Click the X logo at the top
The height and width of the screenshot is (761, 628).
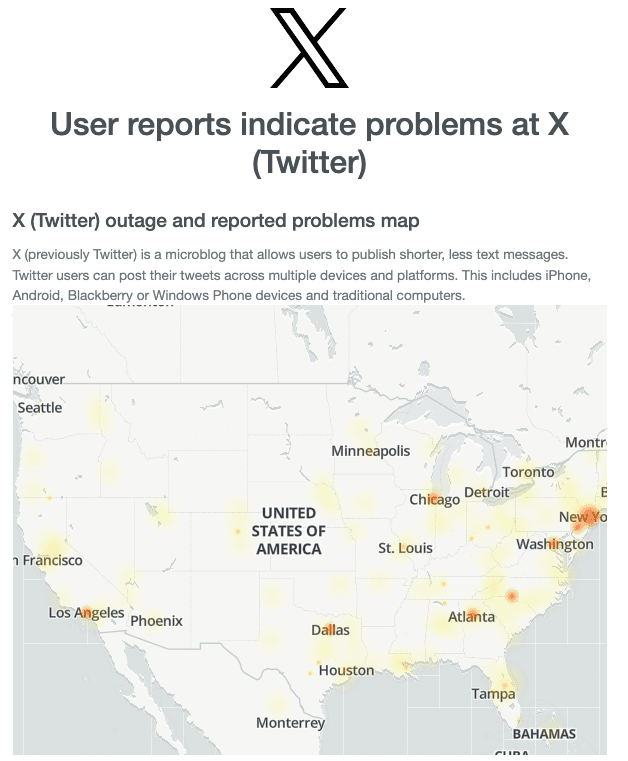[309, 48]
